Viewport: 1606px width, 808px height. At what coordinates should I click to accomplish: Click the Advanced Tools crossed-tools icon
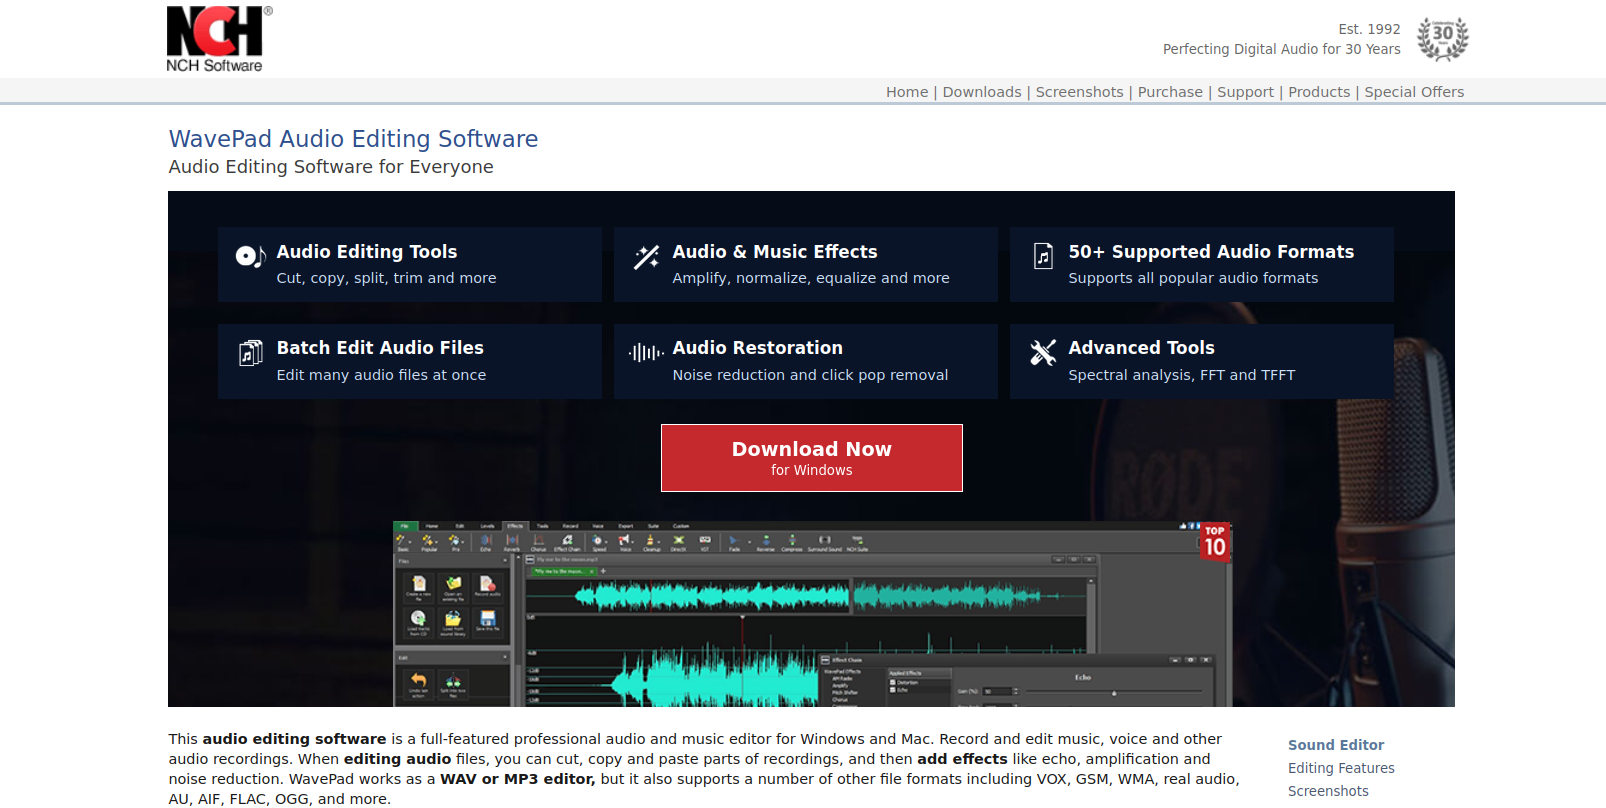click(1042, 352)
